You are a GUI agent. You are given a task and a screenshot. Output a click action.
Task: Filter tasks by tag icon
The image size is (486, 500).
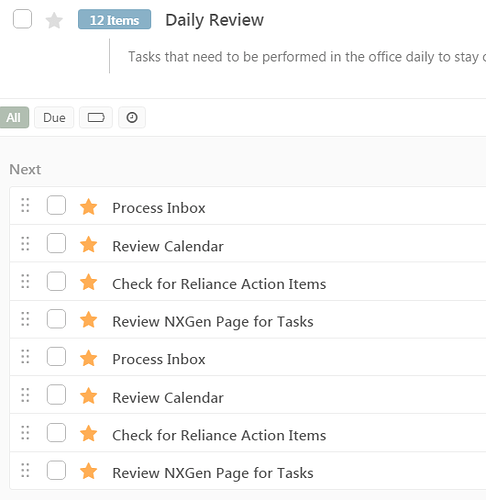[96, 117]
